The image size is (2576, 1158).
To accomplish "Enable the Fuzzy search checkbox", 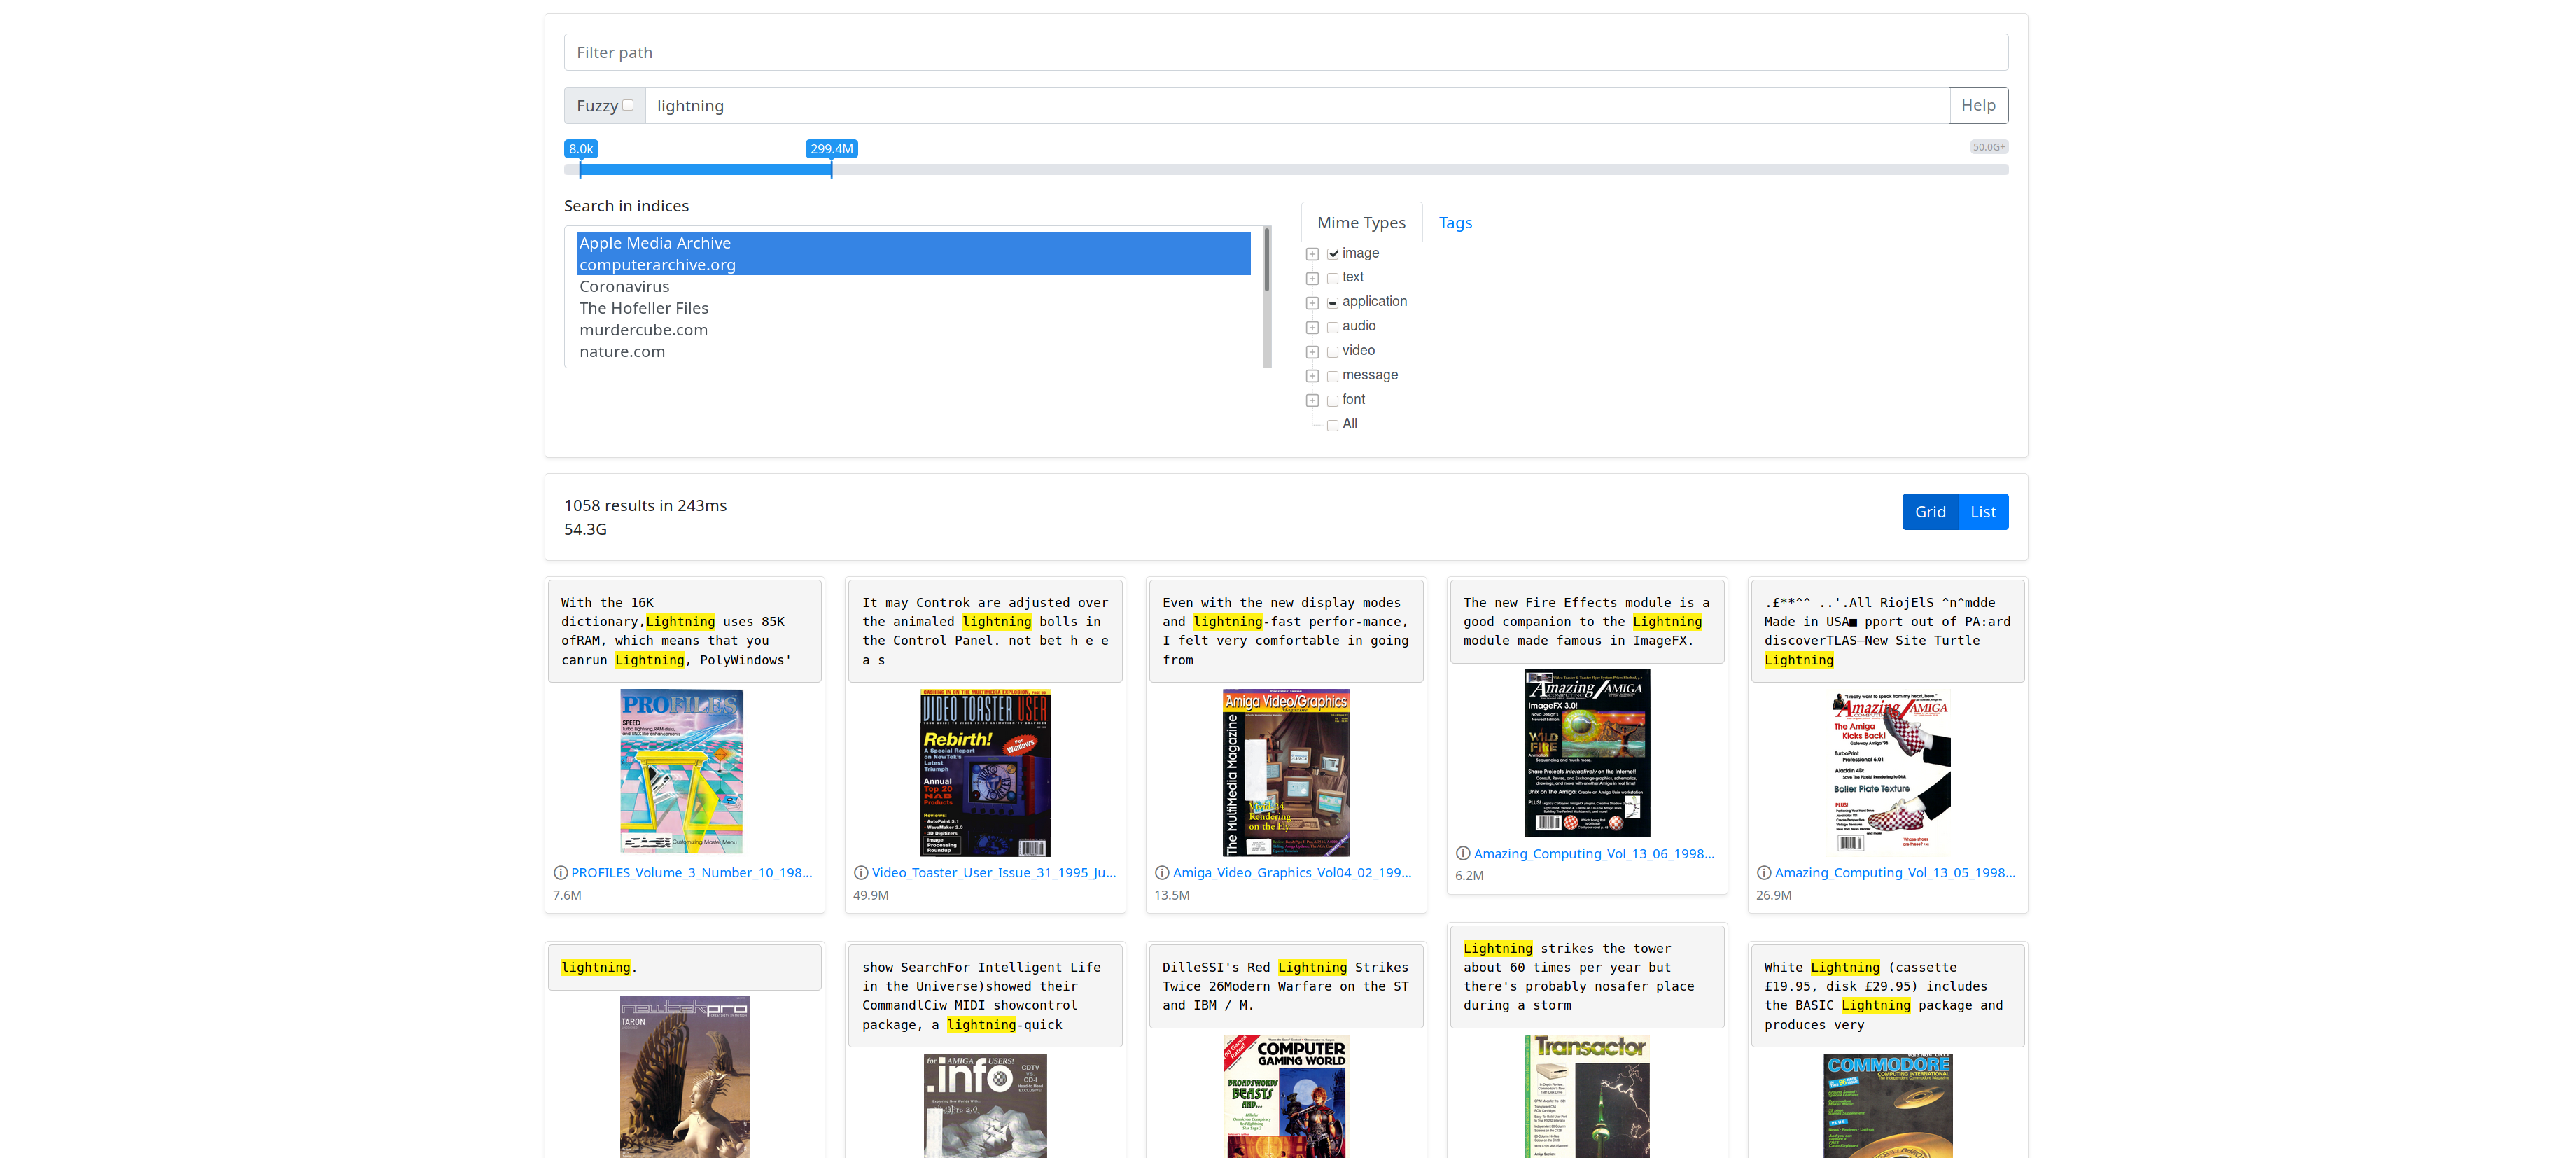I will (628, 105).
